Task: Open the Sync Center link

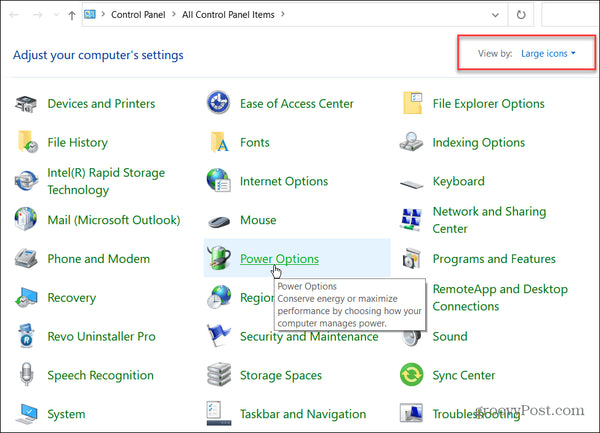Action: (x=464, y=376)
